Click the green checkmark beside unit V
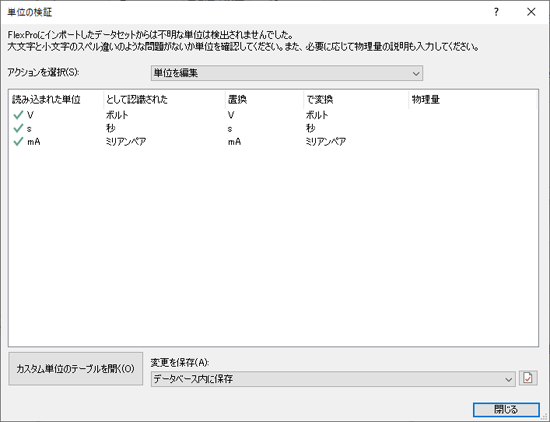Image resolution: width=550 pixels, height=422 pixels. click(18, 115)
